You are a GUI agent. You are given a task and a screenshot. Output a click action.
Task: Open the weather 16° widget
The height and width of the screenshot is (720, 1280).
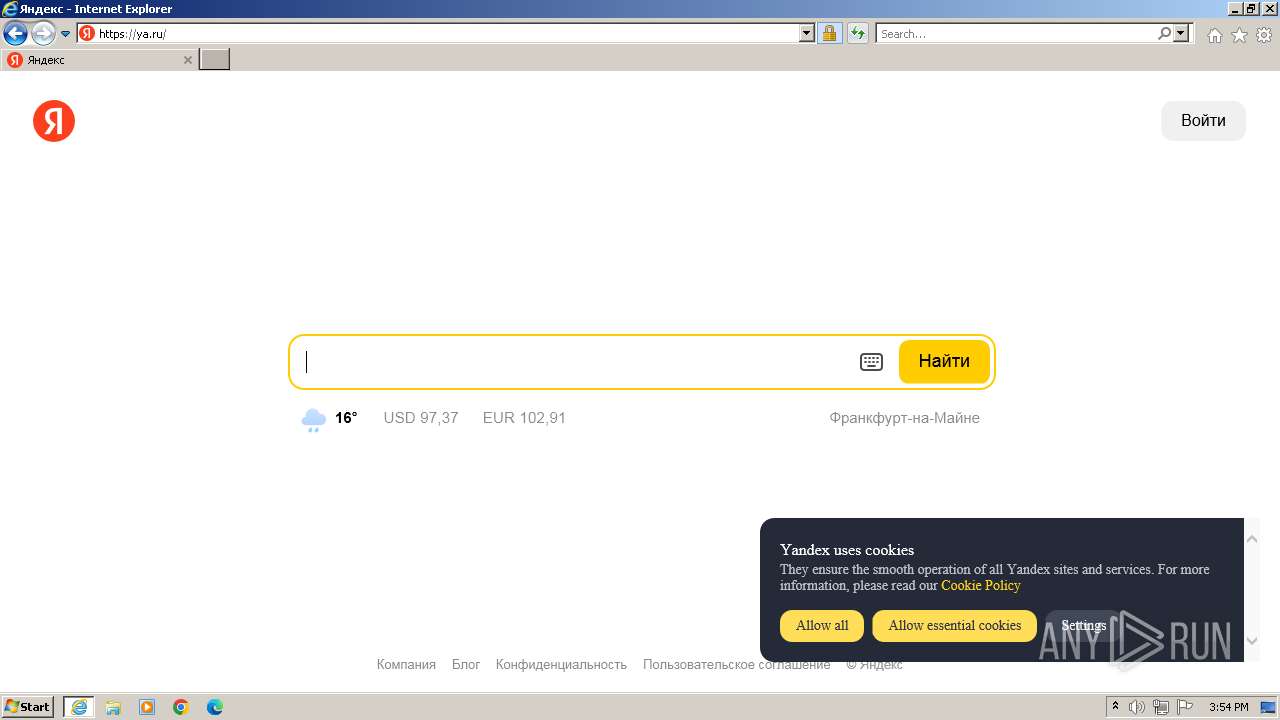(x=329, y=418)
